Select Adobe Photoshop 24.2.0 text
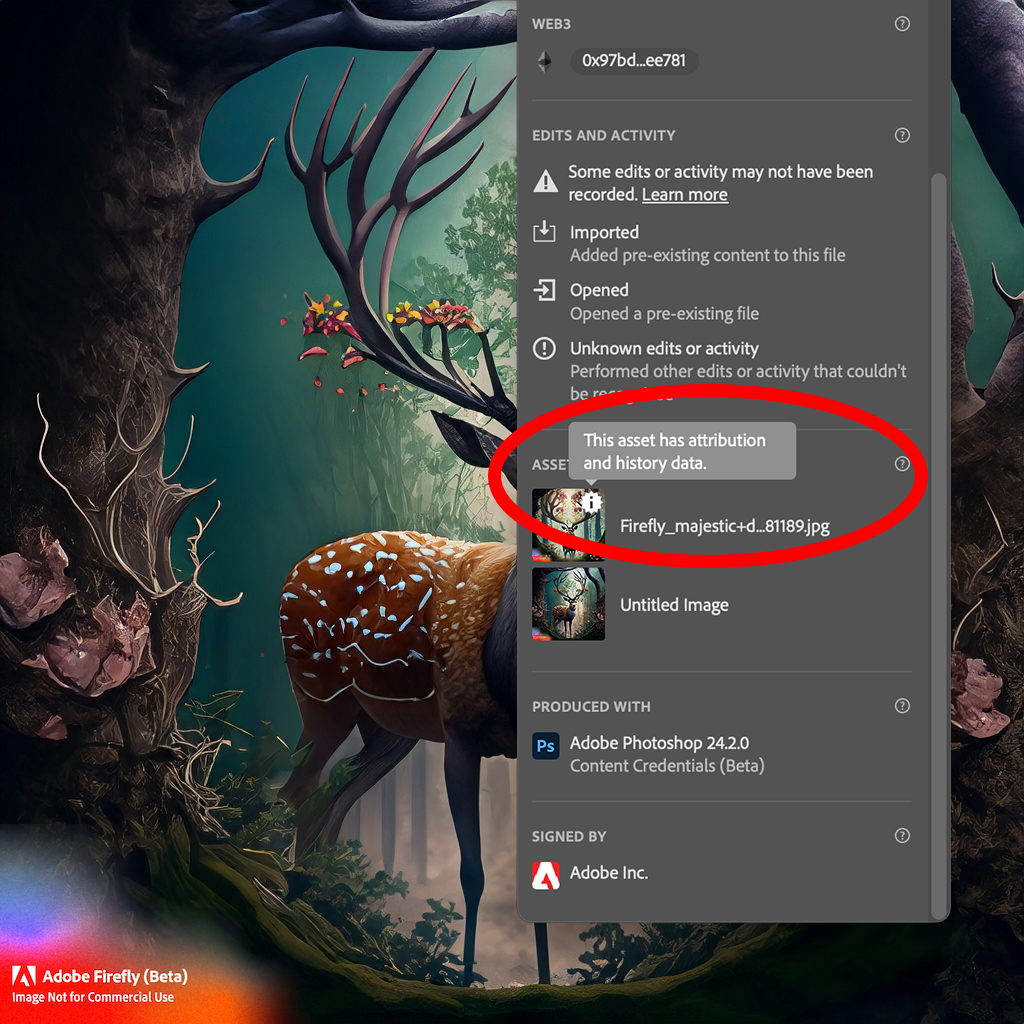Image resolution: width=1024 pixels, height=1024 pixels. tap(659, 743)
